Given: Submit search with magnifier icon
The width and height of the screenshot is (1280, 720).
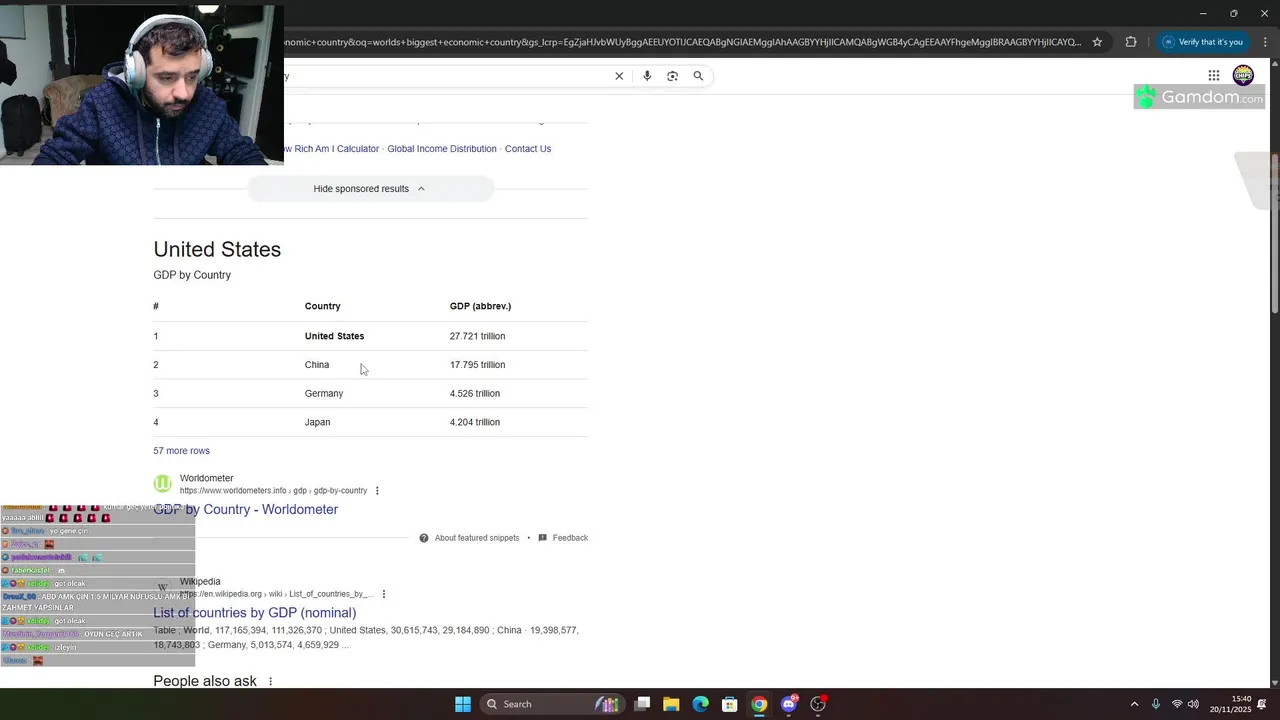Looking at the screenshot, I should [x=698, y=76].
